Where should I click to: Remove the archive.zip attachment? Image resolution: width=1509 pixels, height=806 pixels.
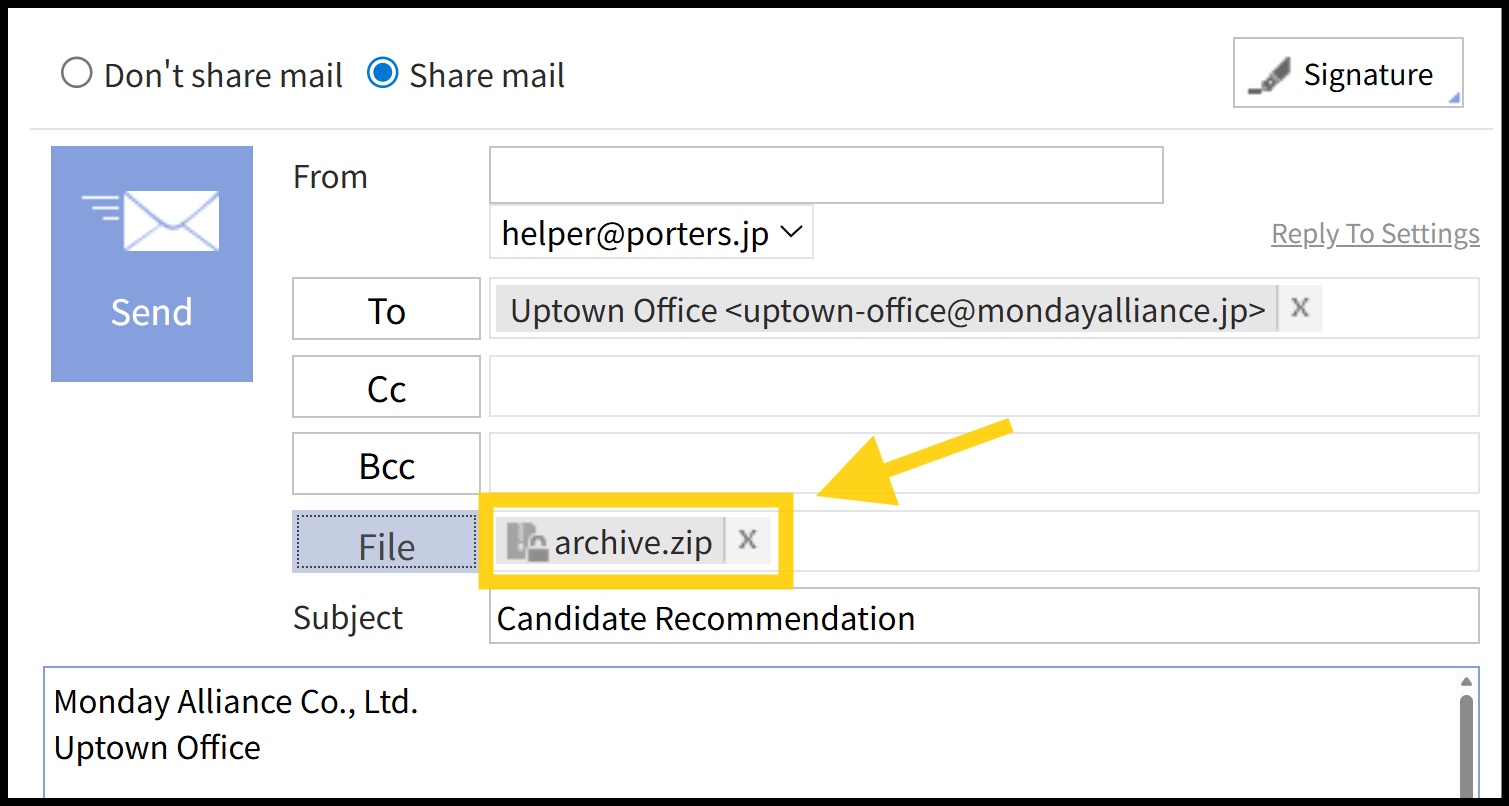click(x=747, y=540)
